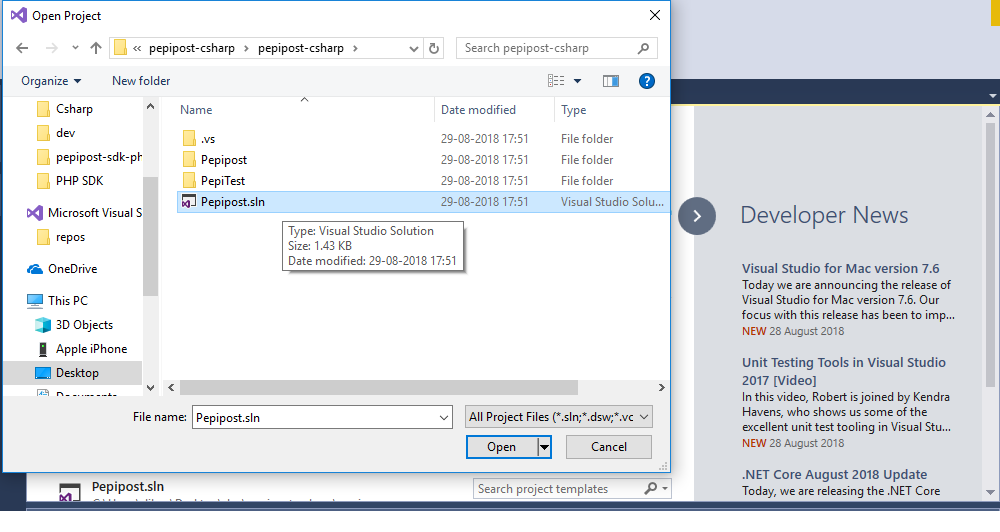
Task: Open search templates dropdown arrow
Action: [x=665, y=489]
